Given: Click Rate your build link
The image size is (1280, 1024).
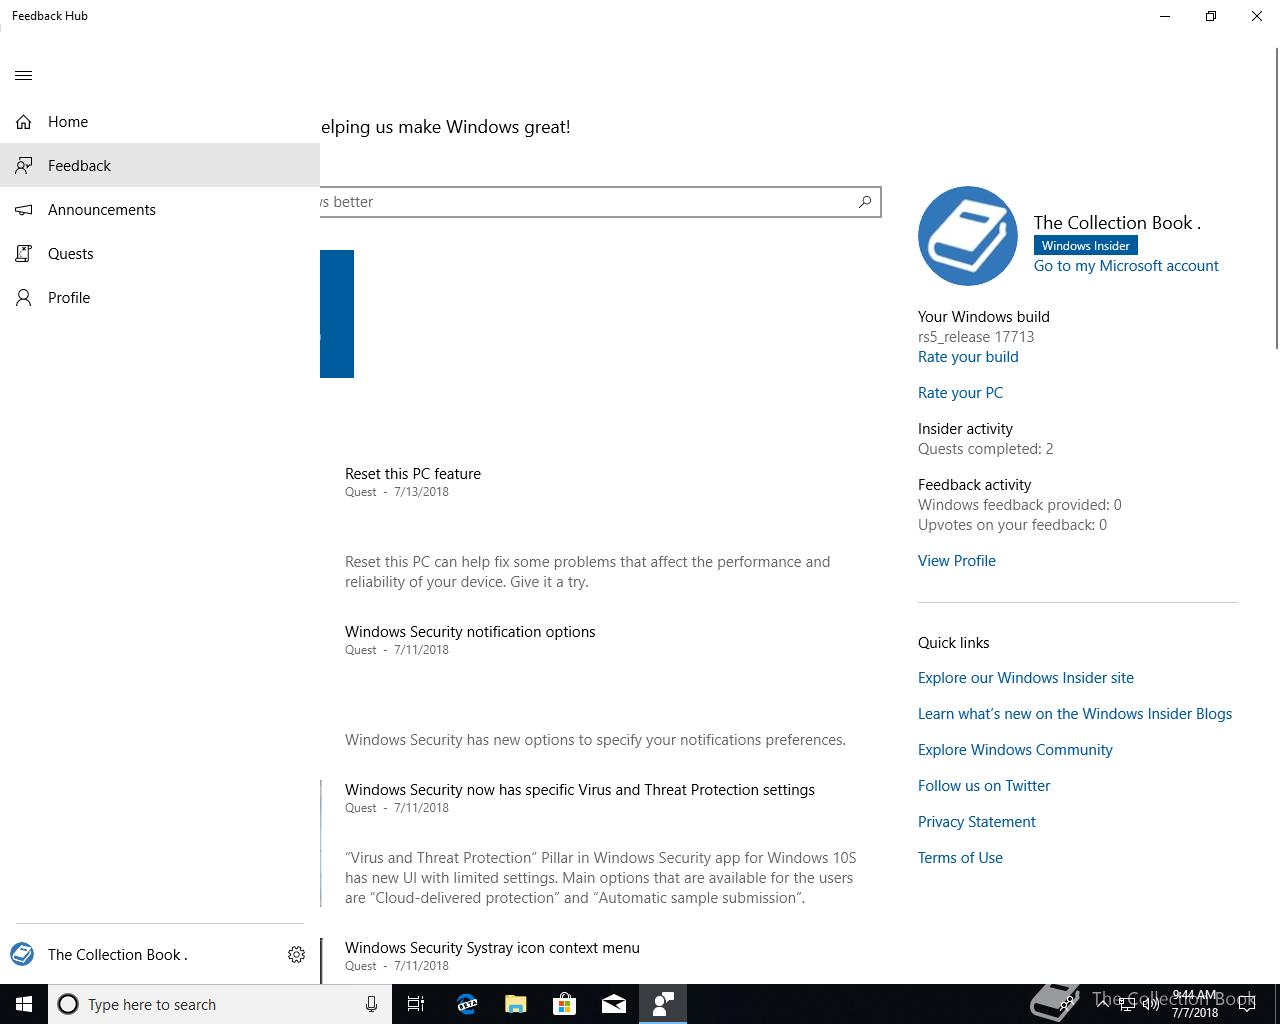Looking at the screenshot, I should tap(968, 357).
